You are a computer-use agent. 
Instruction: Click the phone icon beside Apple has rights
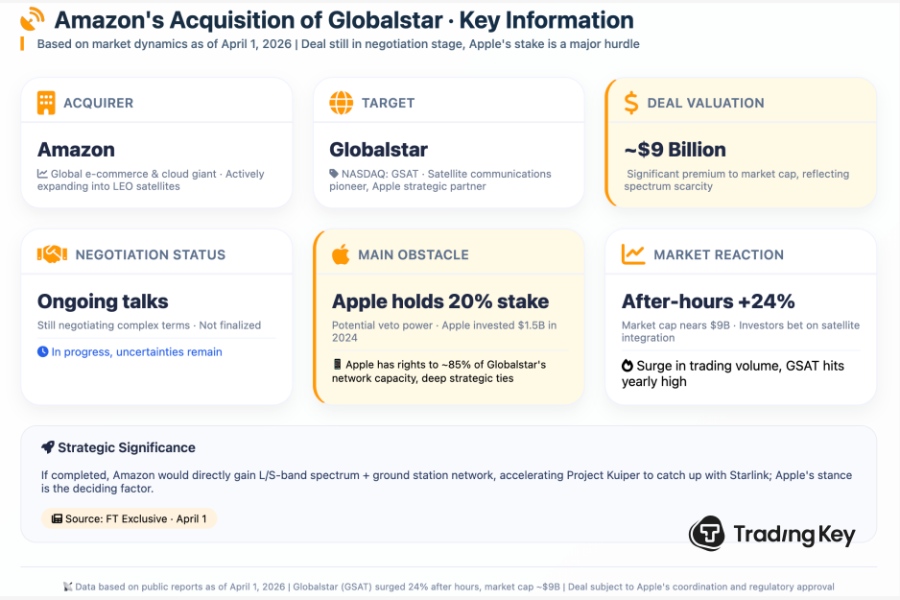click(x=337, y=365)
